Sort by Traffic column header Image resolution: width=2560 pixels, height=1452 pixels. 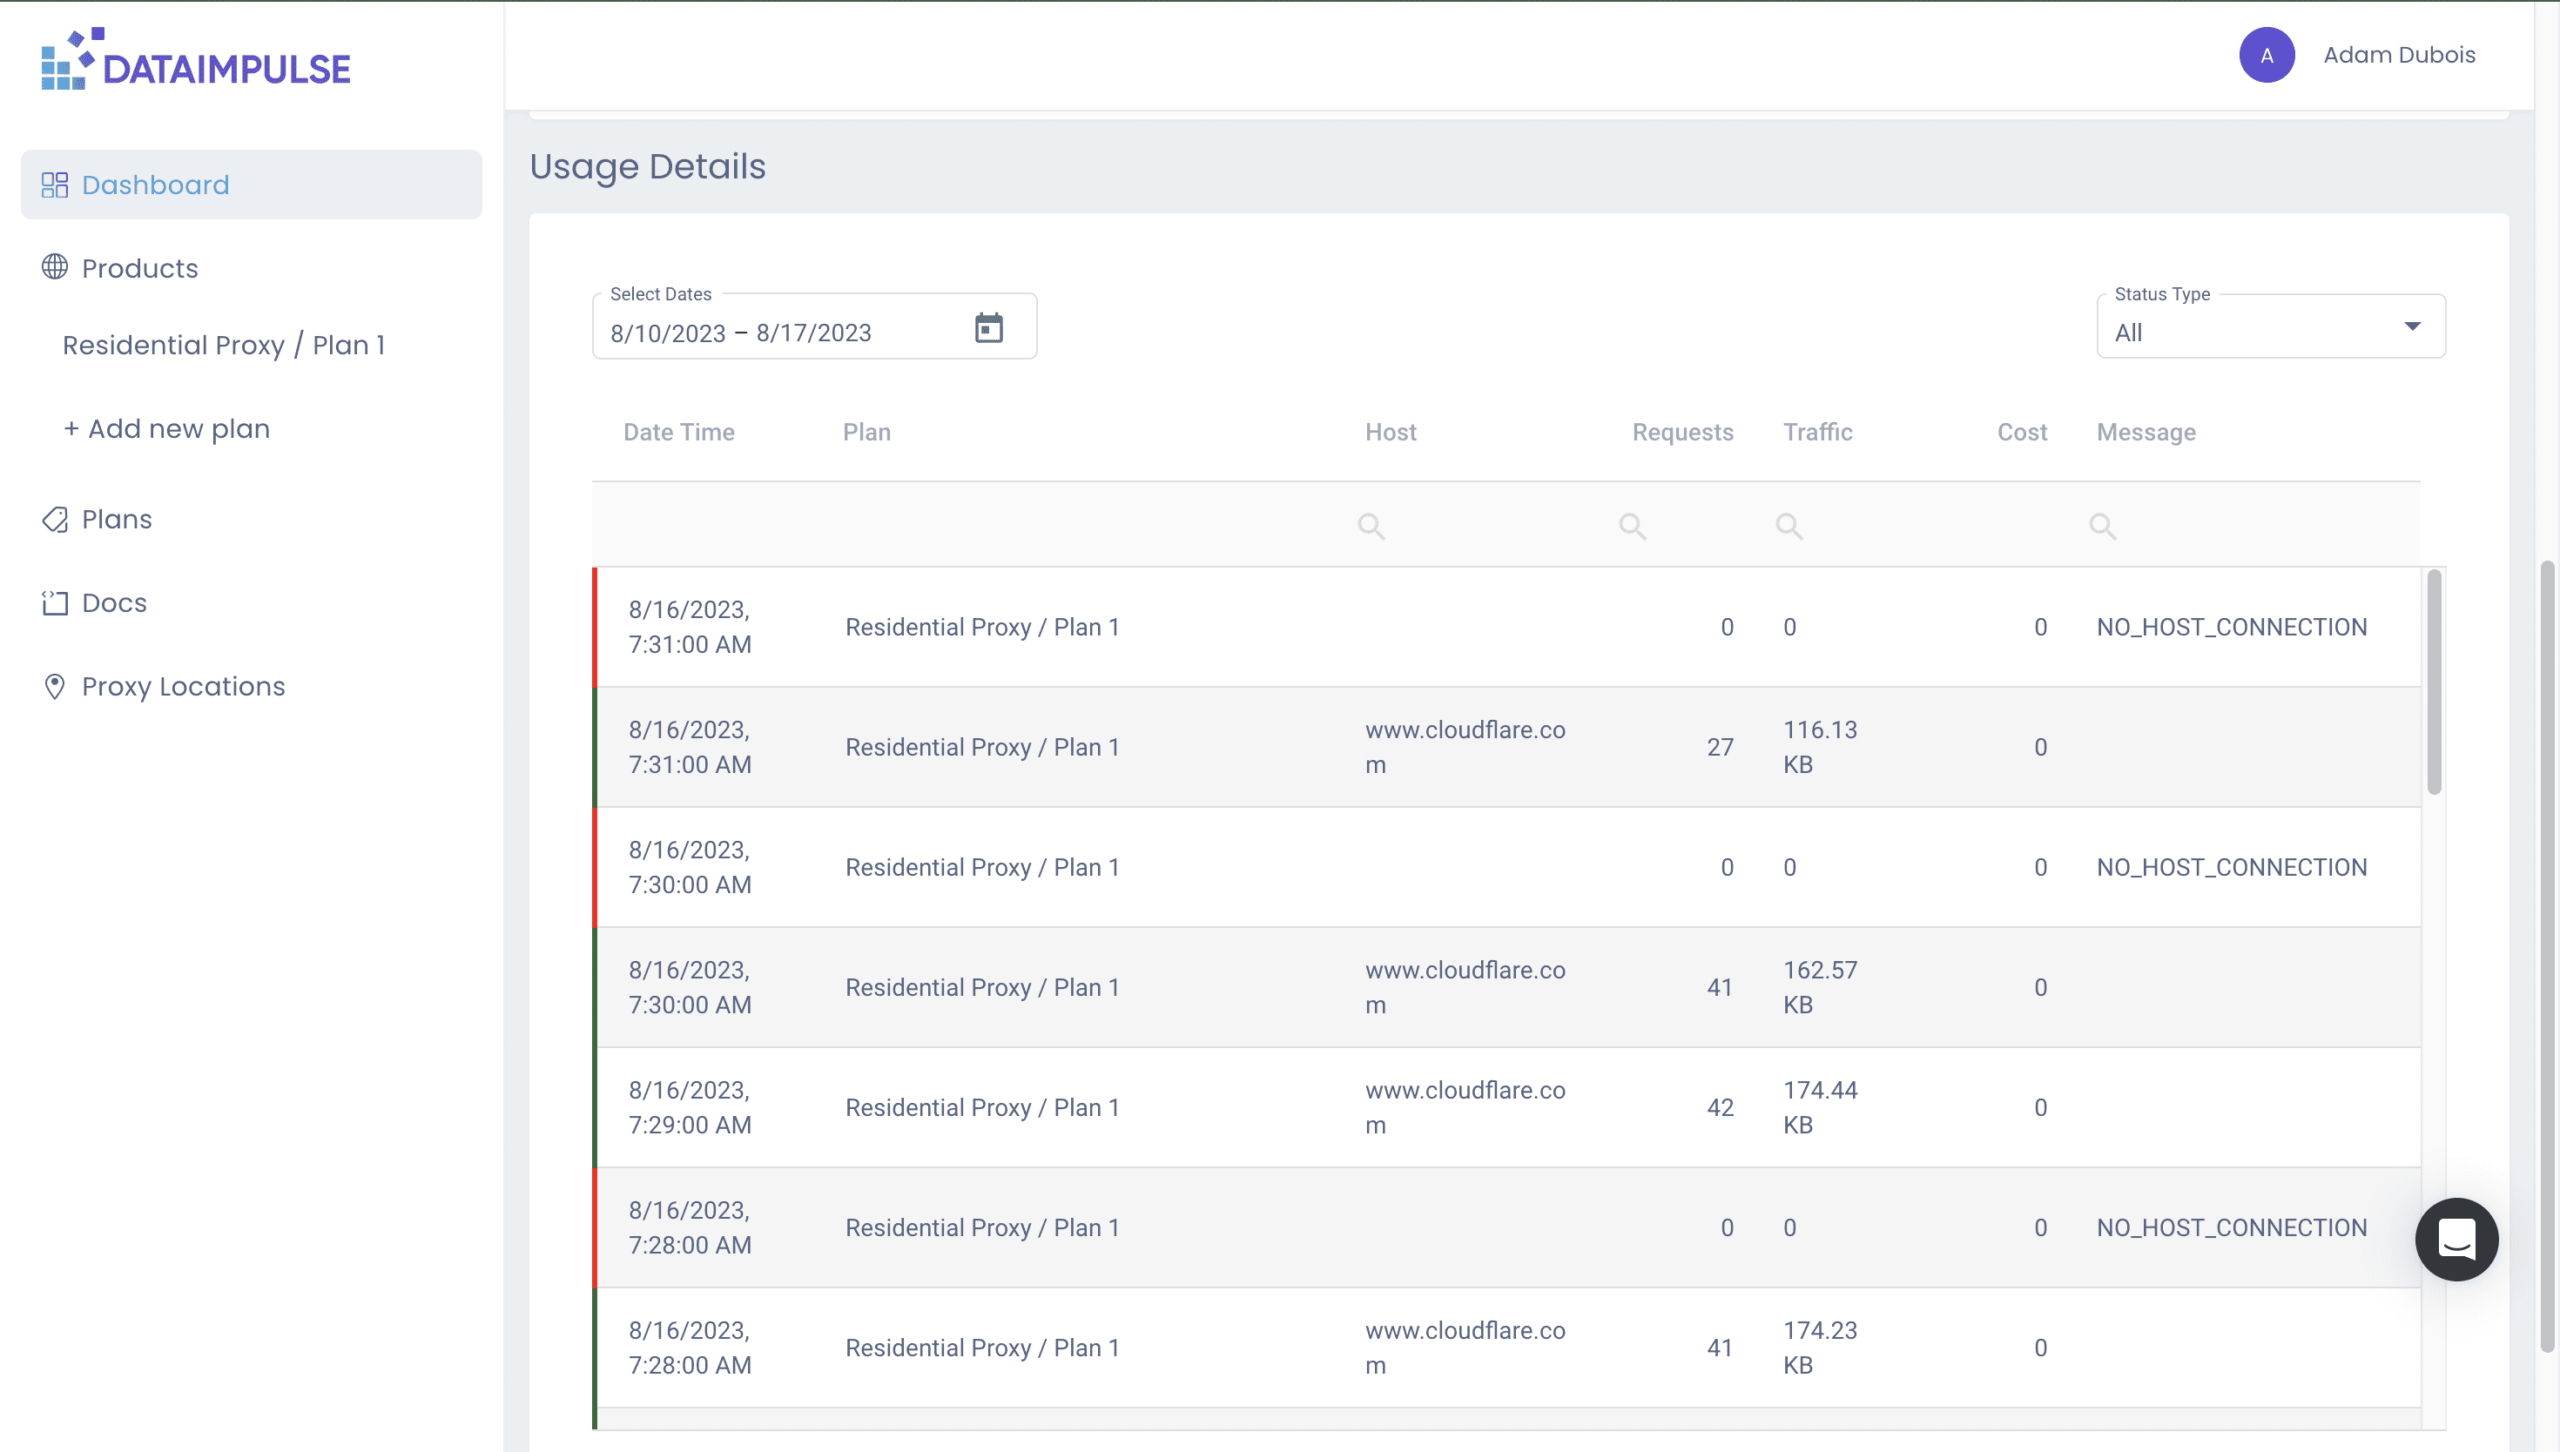tap(1818, 432)
